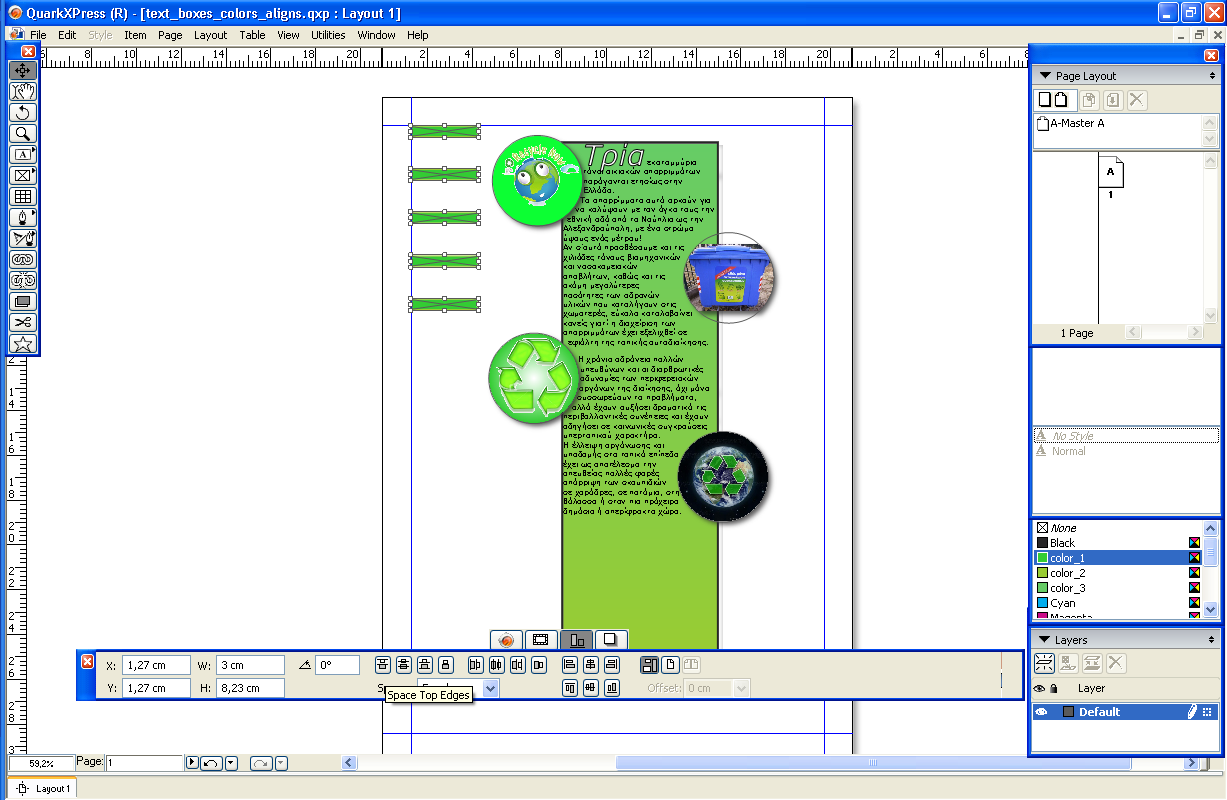Select page 1 thumbnail in Page Layout
1227x800 pixels.
coord(1110,172)
